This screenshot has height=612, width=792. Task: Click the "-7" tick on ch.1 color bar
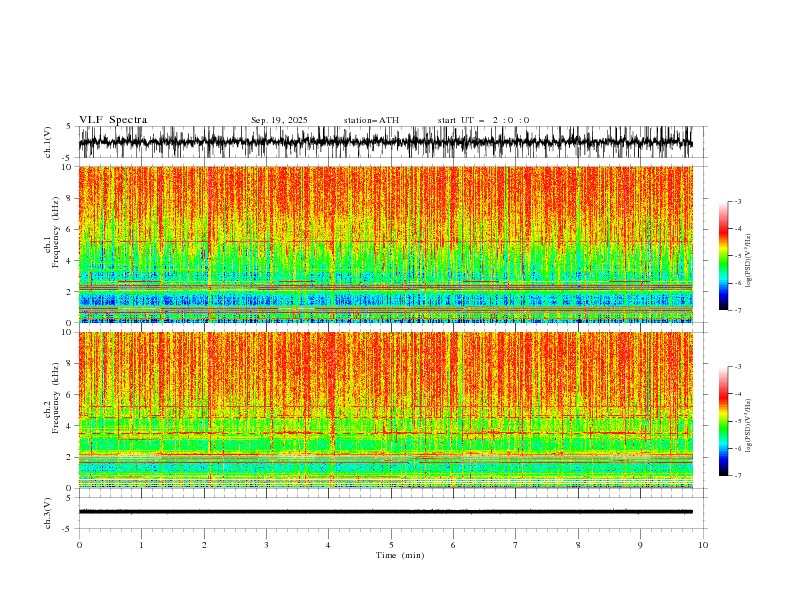click(x=737, y=310)
